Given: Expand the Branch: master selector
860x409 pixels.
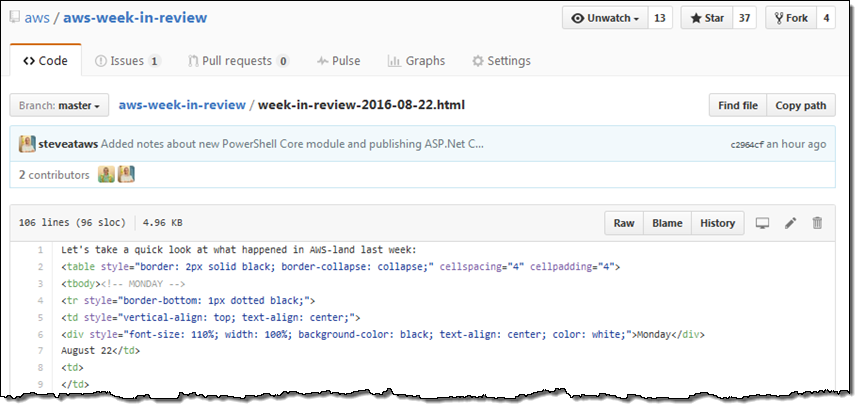Looking at the screenshot, I should coord(59,105).
